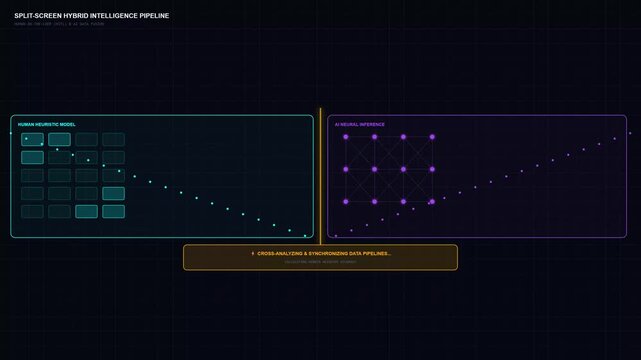641x360 pixels.
Task: Select bottom-right highlighted cell in heuristic grid
Action: point(114,212)
